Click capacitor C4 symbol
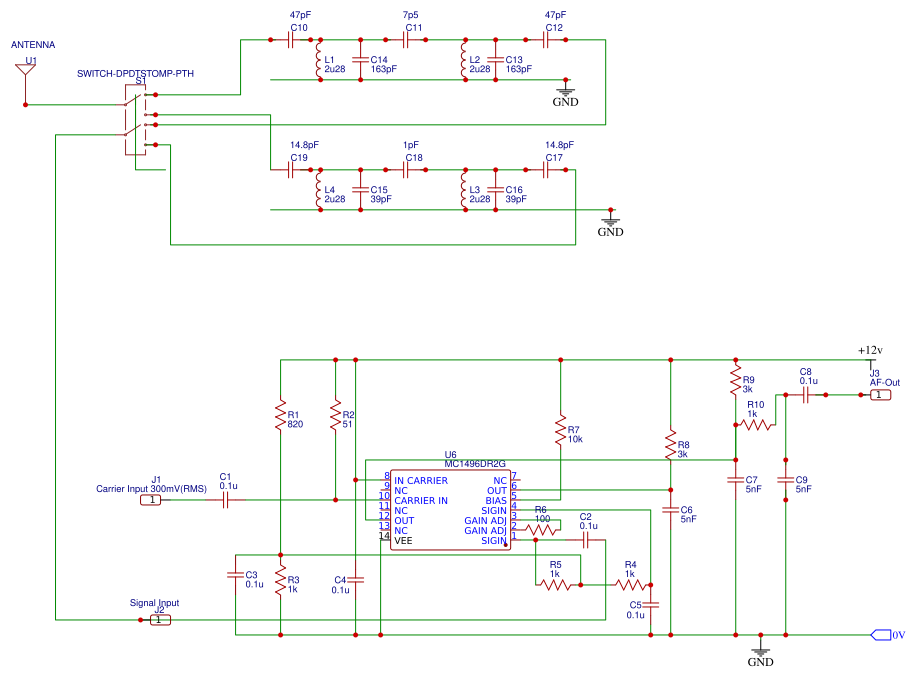The width and height of the screenshot is (917, 679). 356,580
